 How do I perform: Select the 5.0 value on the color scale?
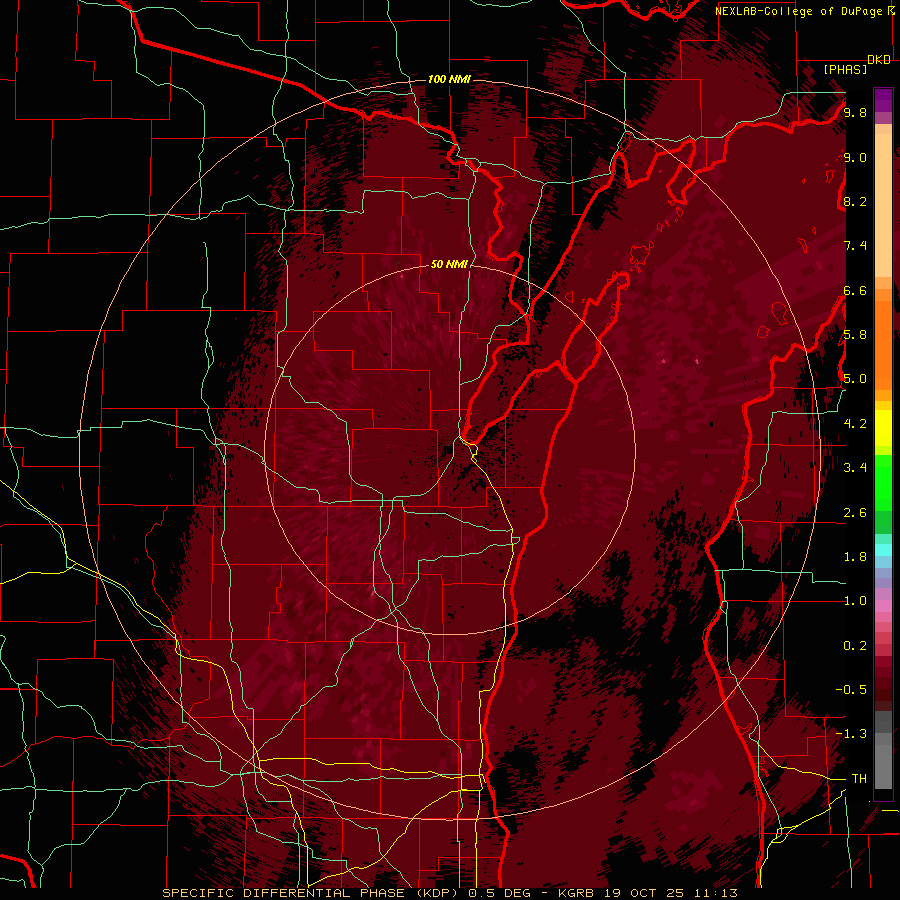click(x=855, y=379)
